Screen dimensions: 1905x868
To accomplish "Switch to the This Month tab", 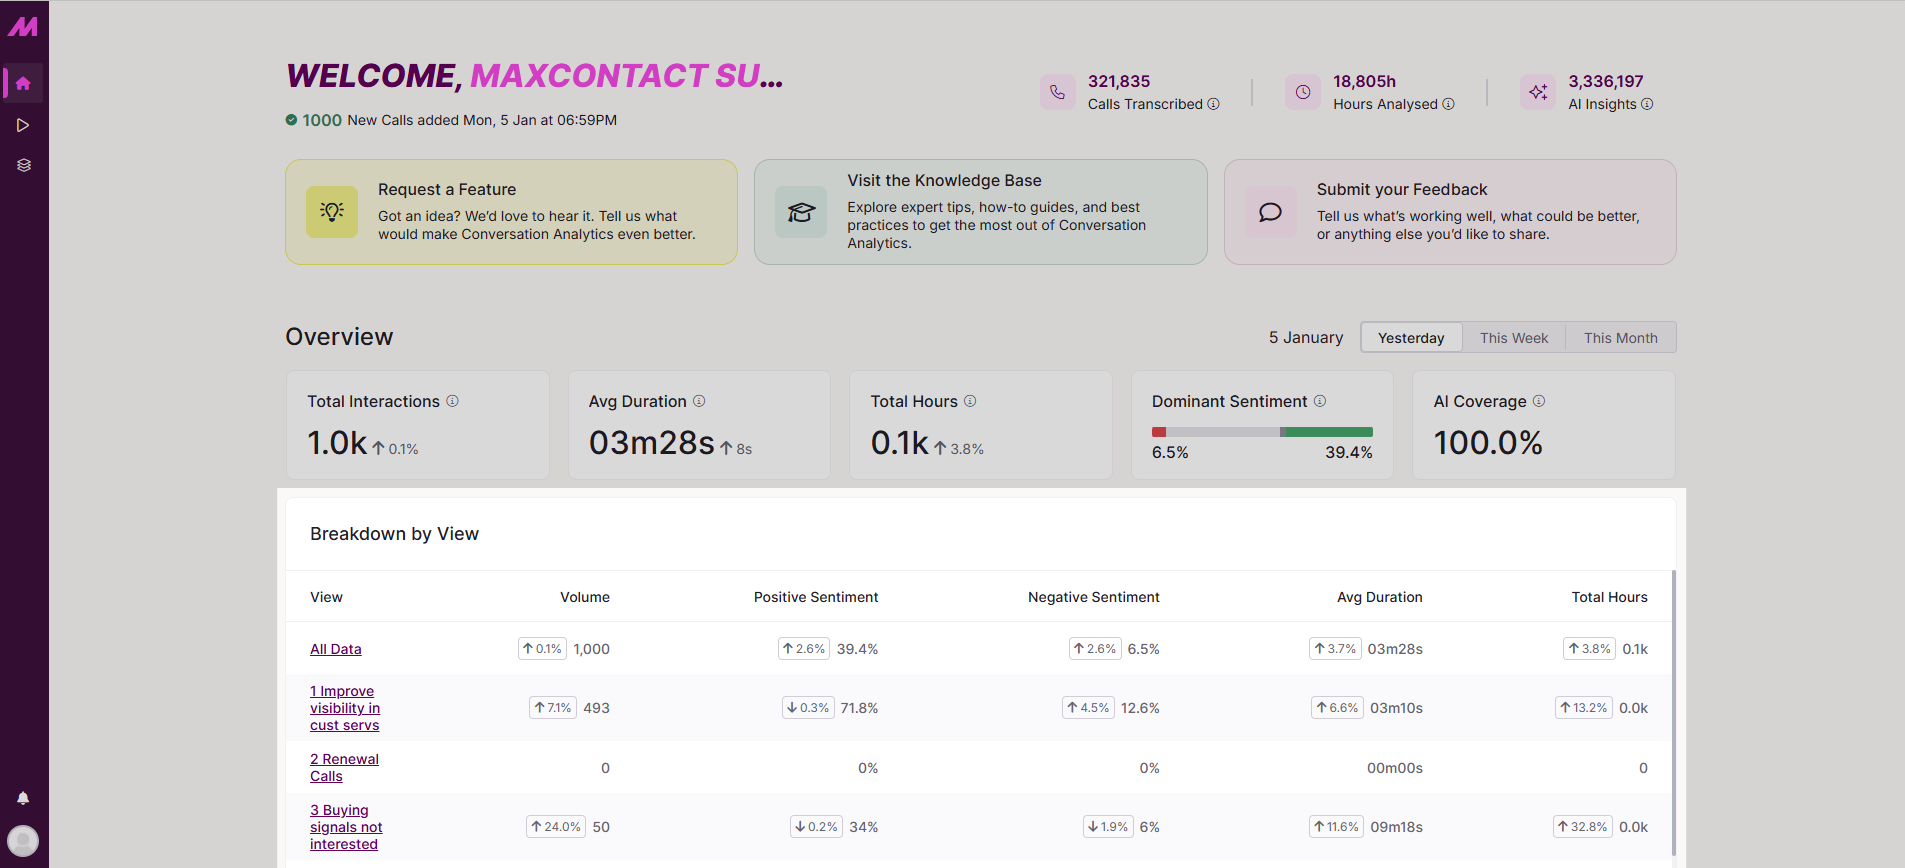I will 1620,338.
